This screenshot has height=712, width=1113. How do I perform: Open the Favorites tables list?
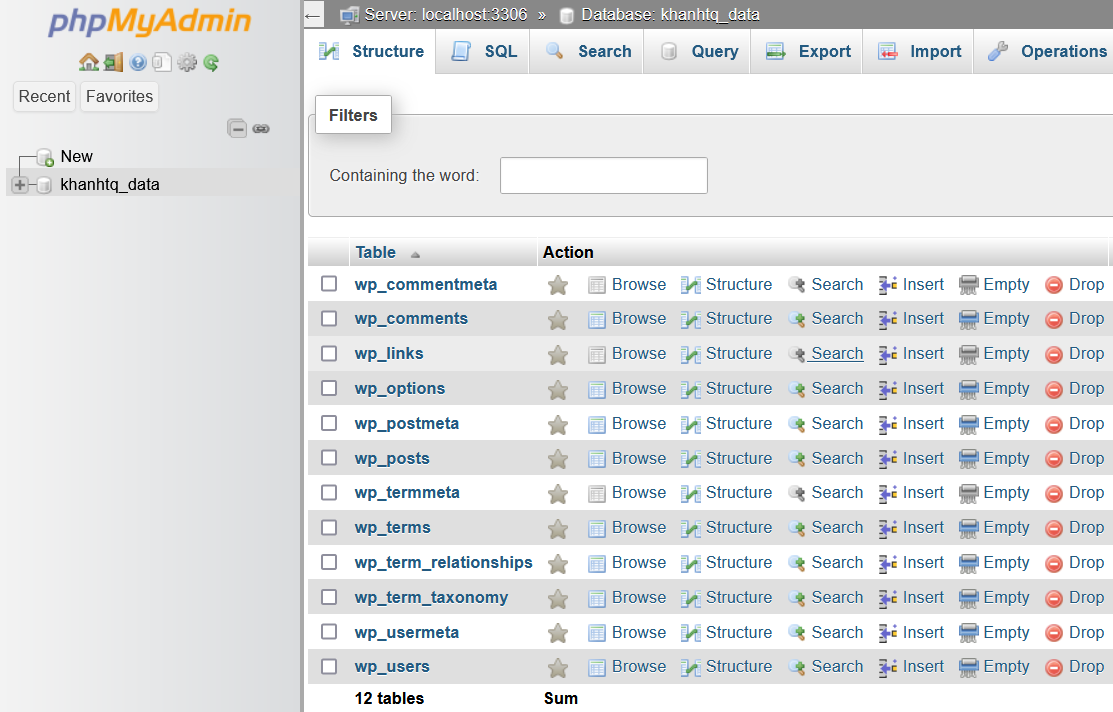(x=119, y=97)
